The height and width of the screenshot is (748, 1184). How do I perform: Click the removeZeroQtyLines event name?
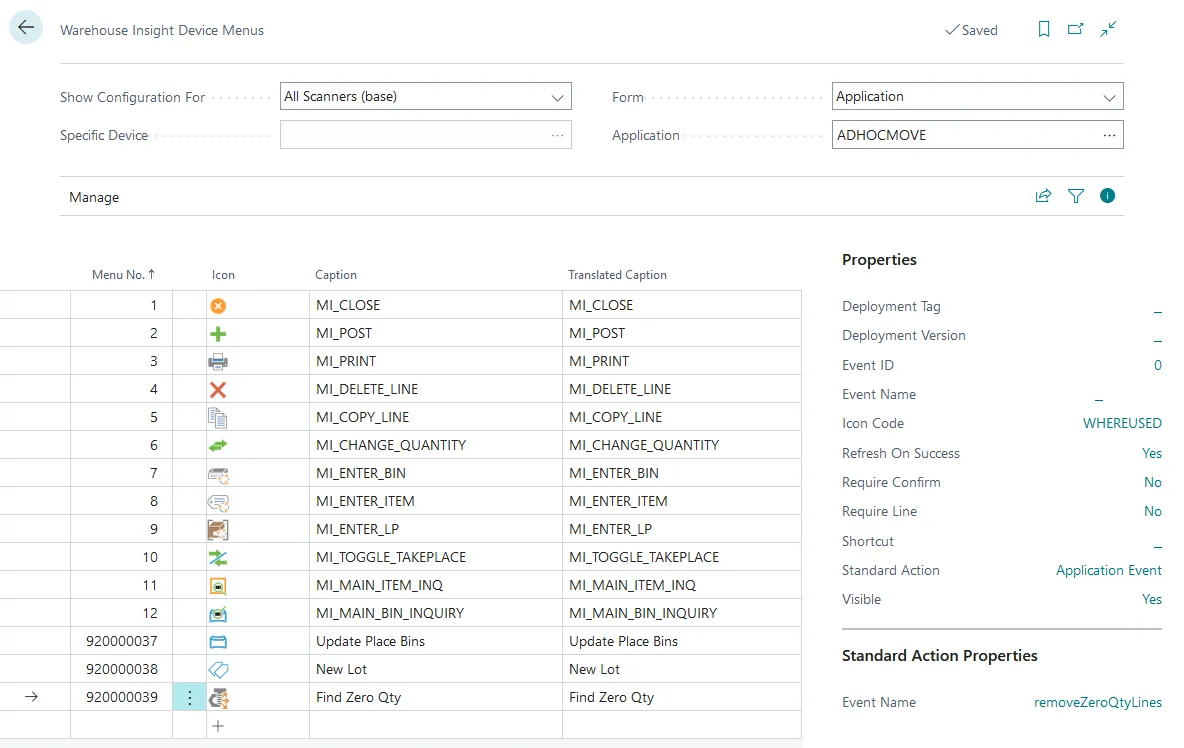click(x=1097, y=702)
